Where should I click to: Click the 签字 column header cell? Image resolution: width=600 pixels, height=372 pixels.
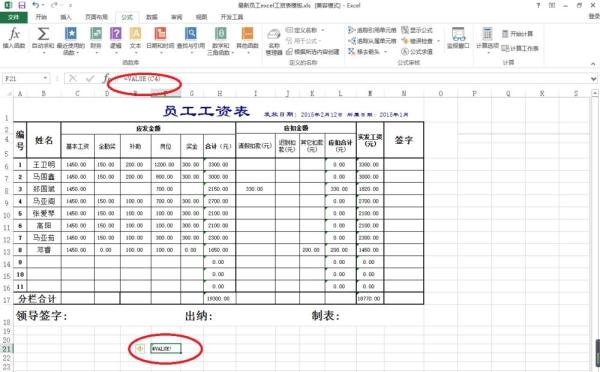point(404,140)
